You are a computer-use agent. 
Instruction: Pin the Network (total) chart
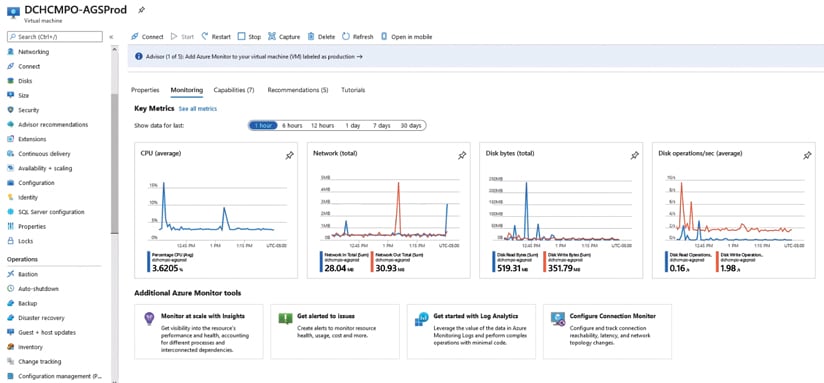coord(462,156)
